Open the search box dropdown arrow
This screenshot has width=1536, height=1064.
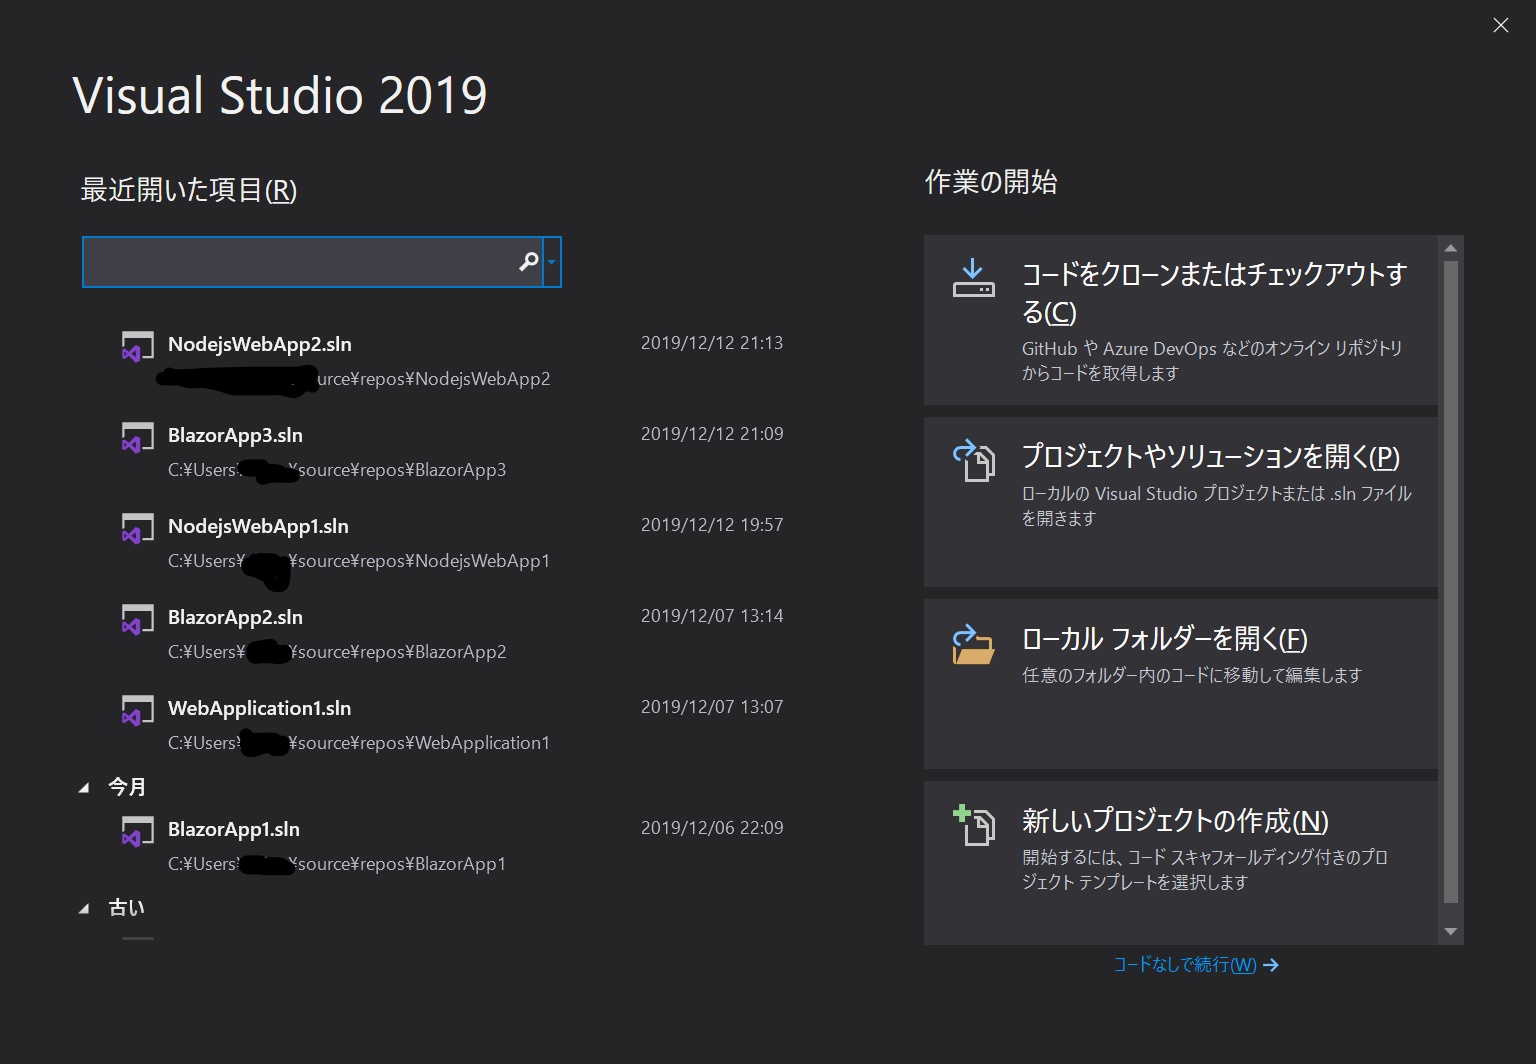point(551,262)
